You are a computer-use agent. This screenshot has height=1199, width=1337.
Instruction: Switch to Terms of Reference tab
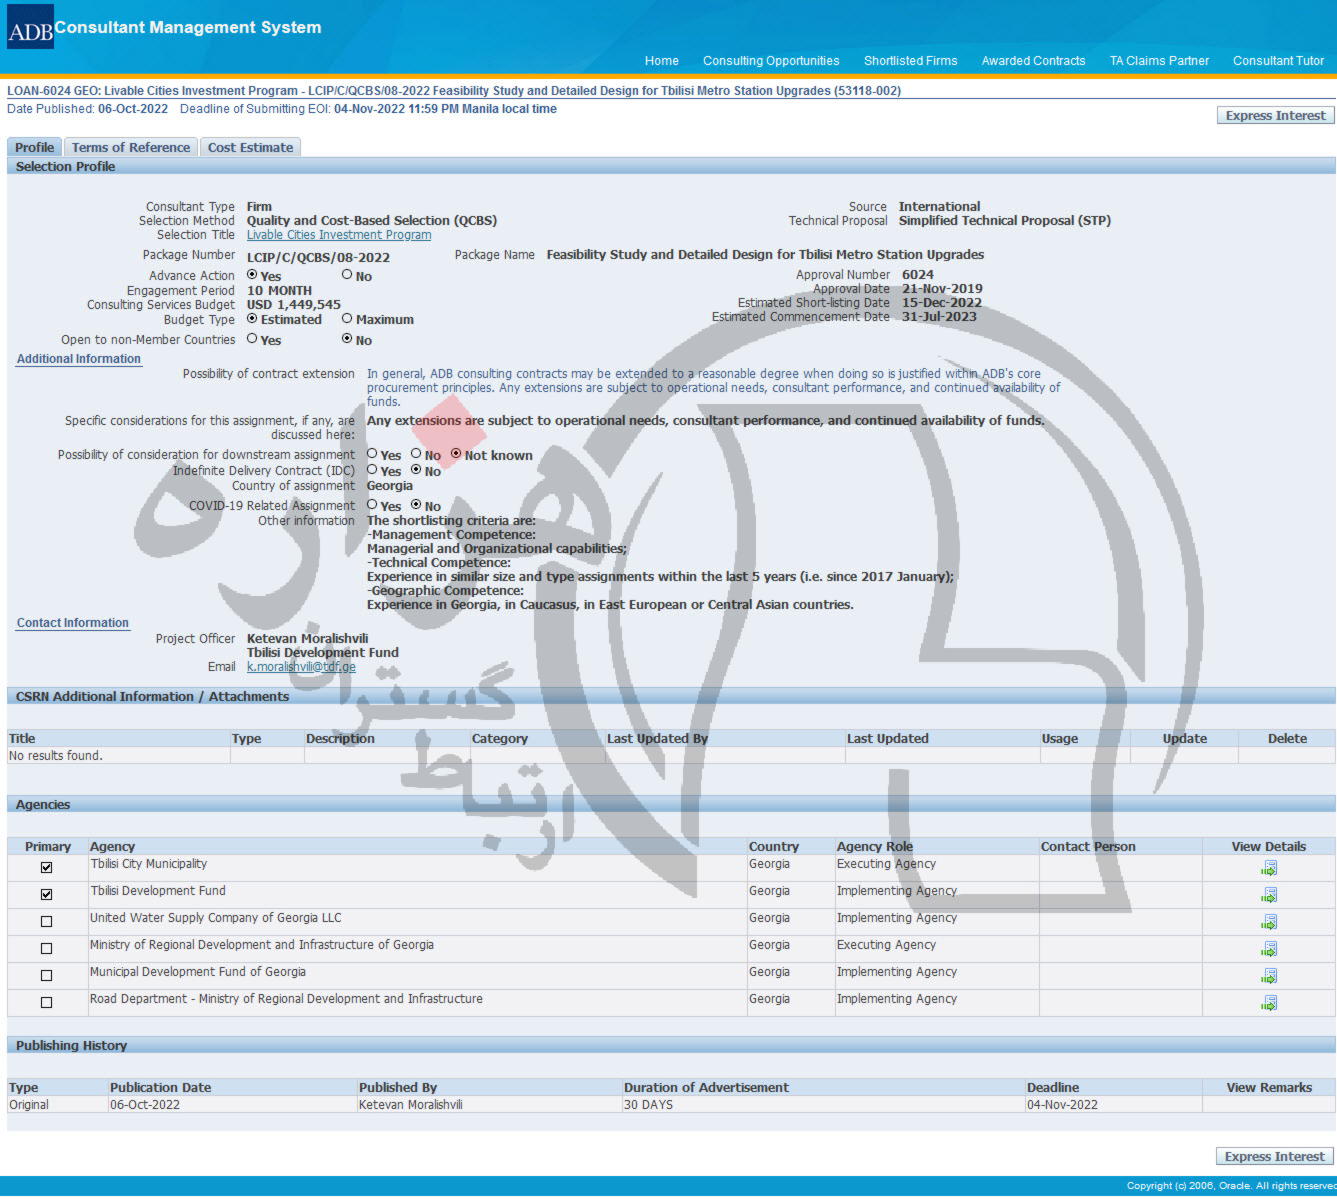tap(131, 147)
